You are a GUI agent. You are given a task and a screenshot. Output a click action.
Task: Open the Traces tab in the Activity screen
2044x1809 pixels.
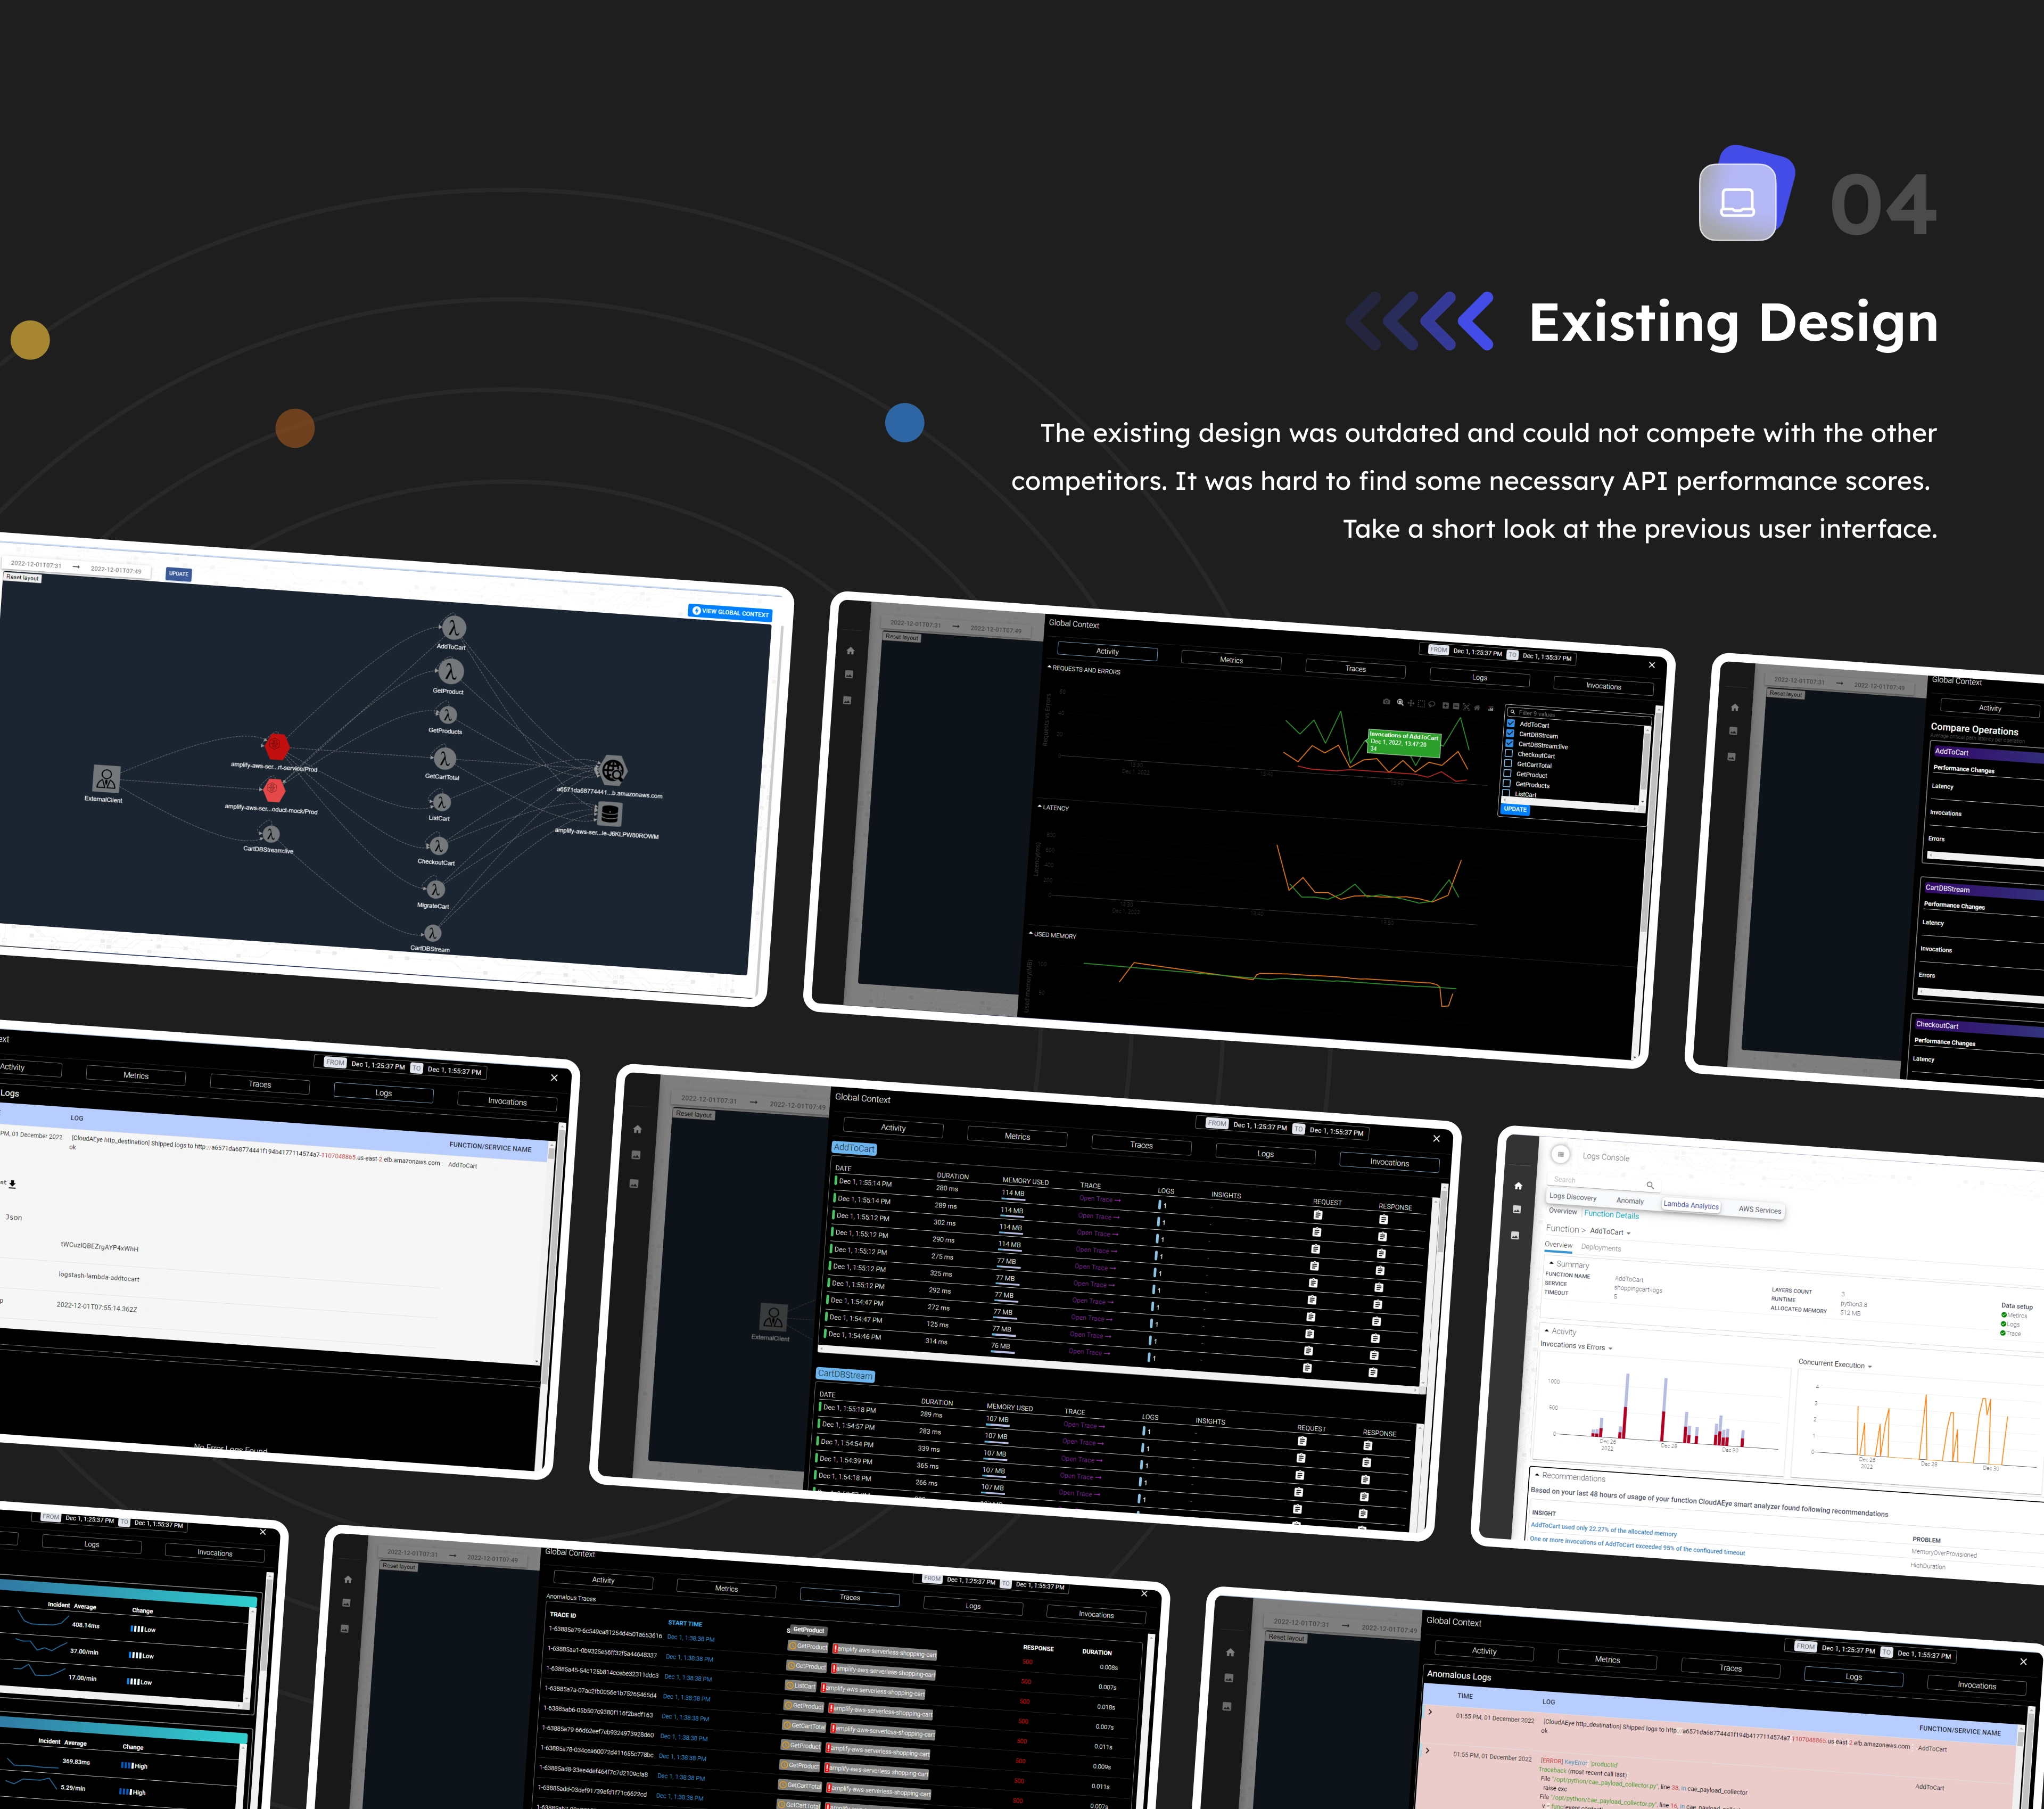(x=1355, y=669)
